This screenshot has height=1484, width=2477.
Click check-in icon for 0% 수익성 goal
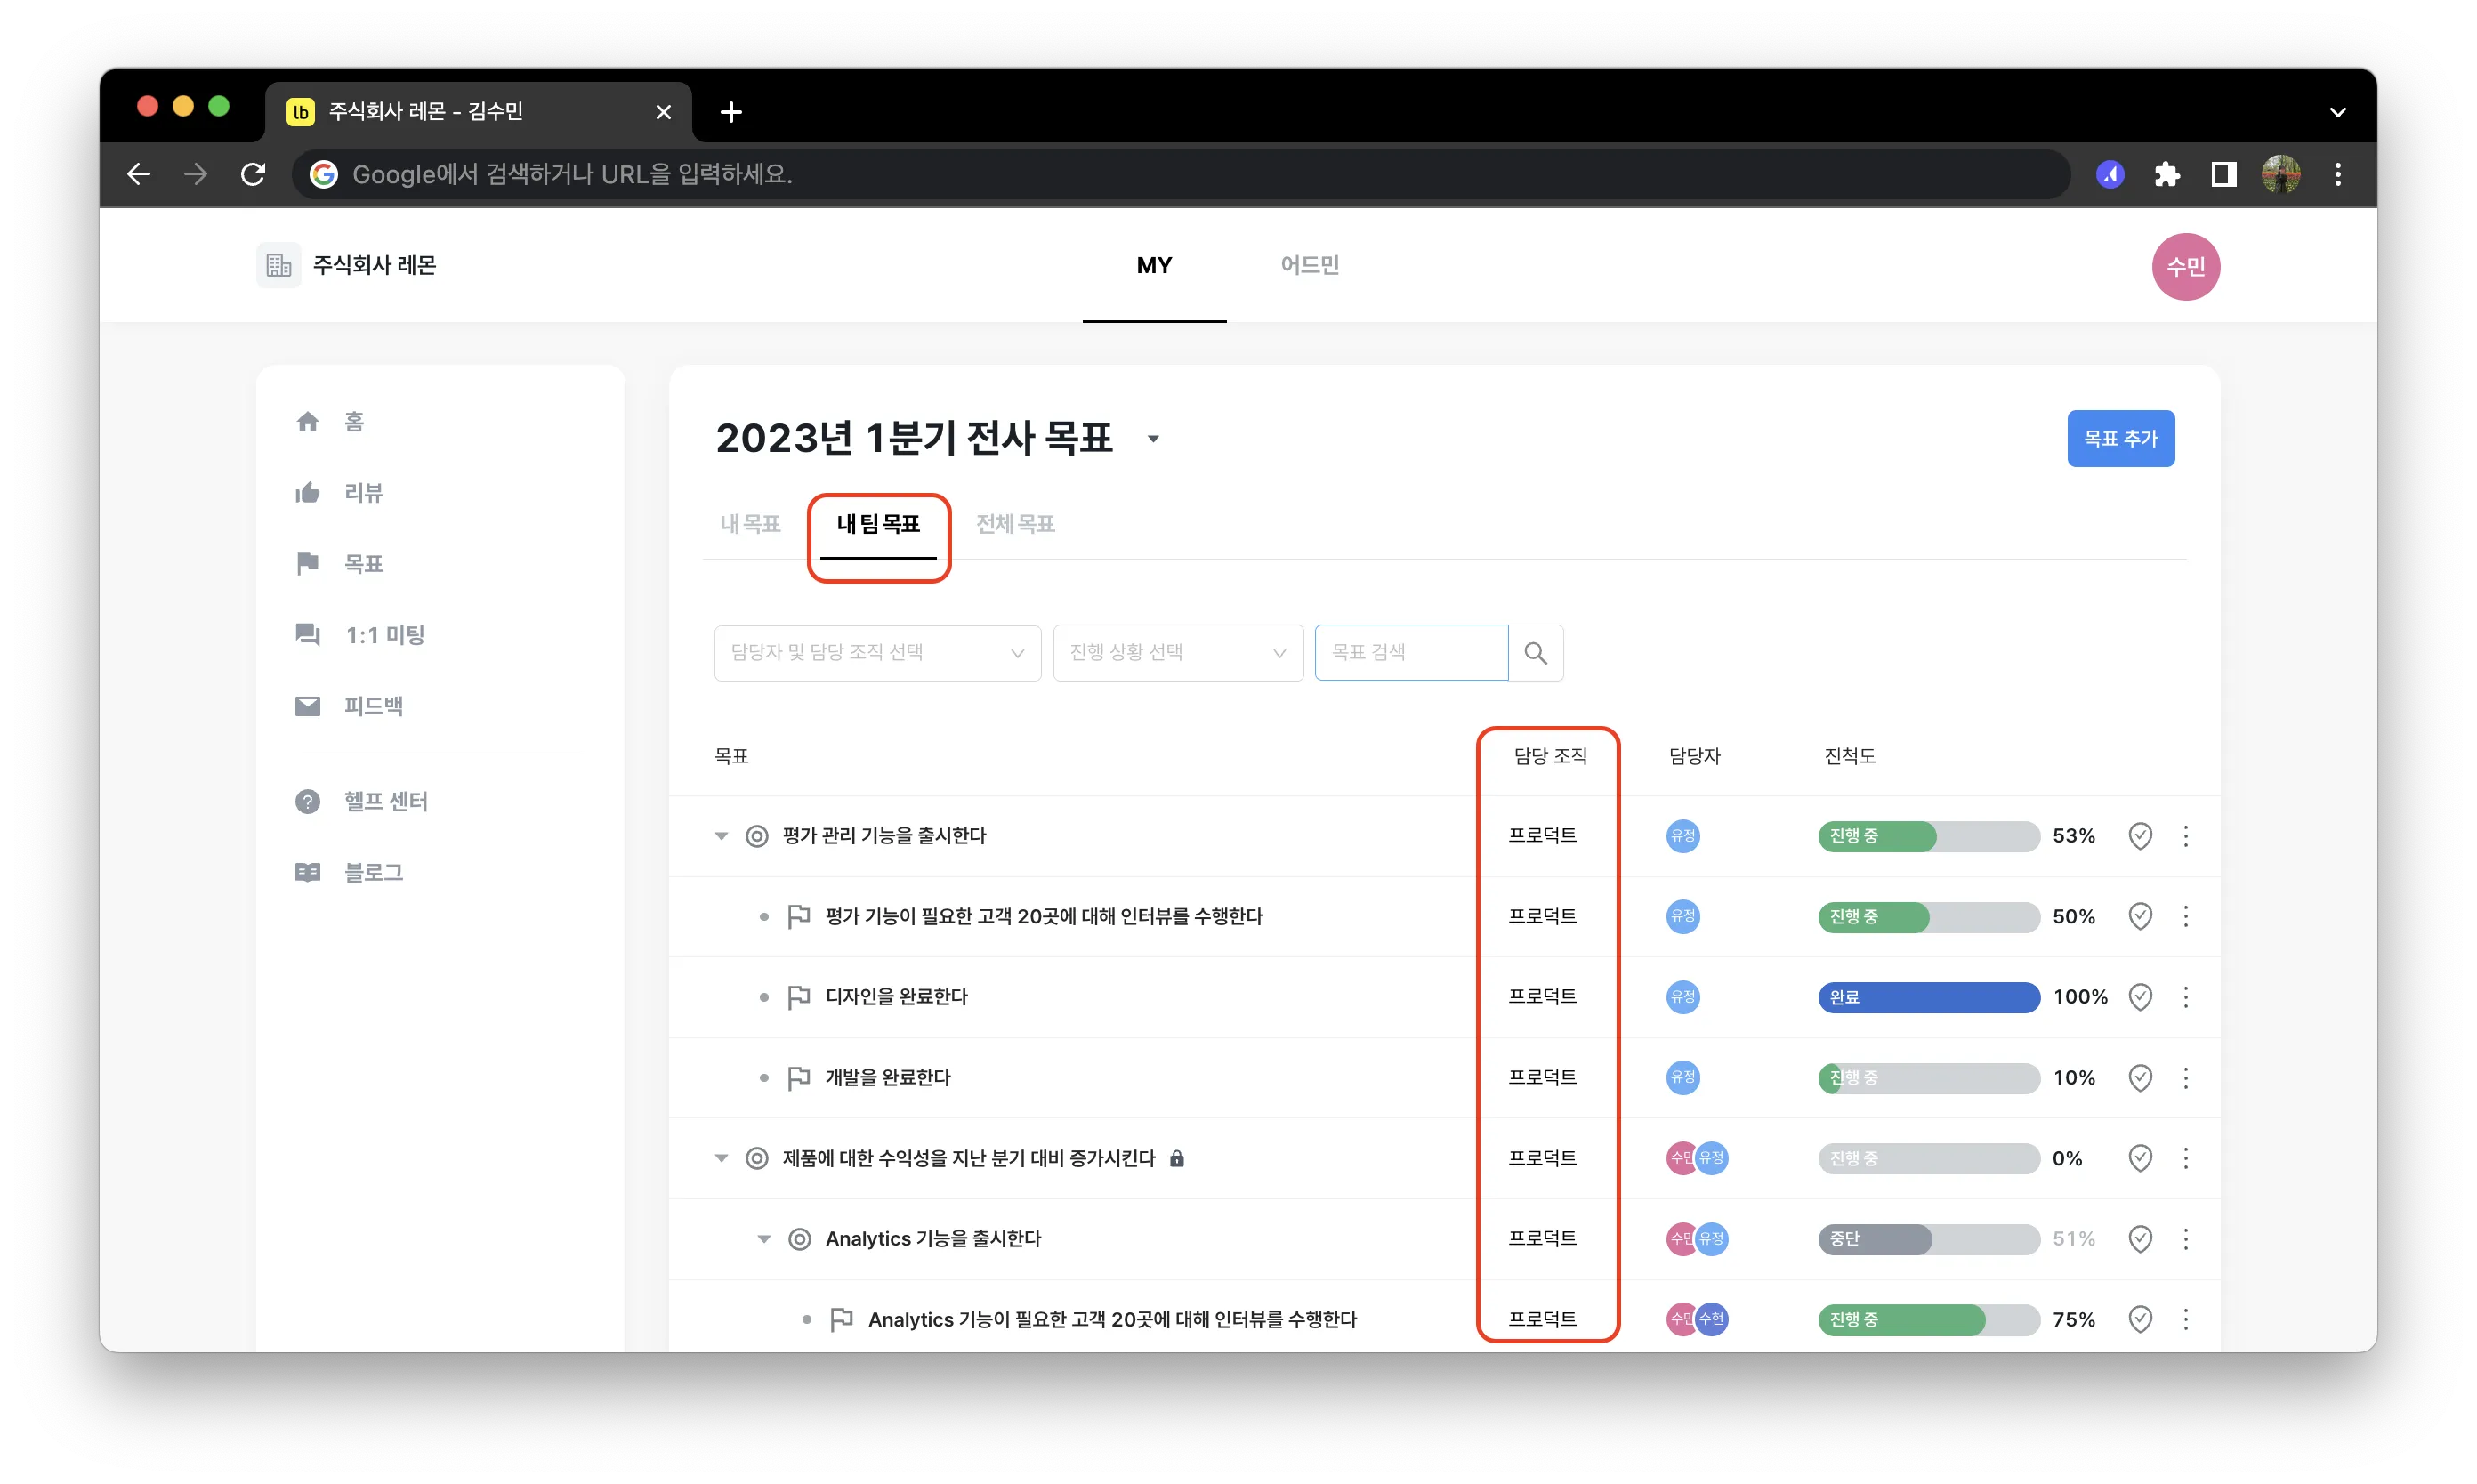coord(2140,1159)
